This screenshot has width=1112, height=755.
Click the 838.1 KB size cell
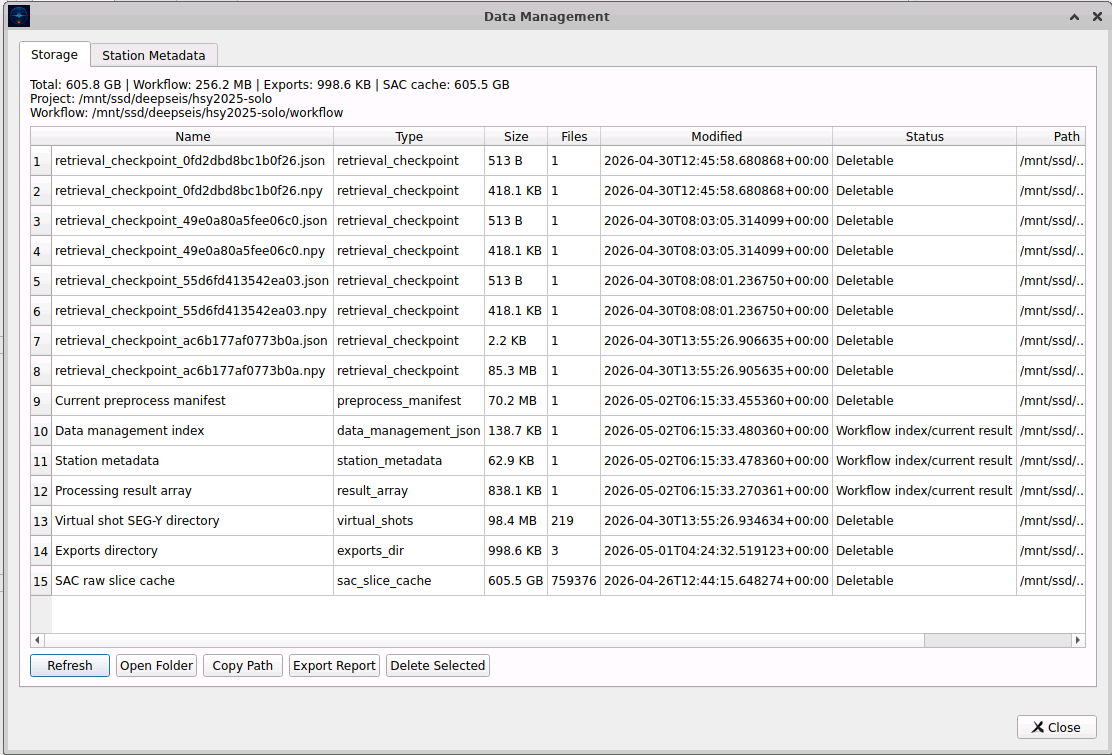[516, 491]
